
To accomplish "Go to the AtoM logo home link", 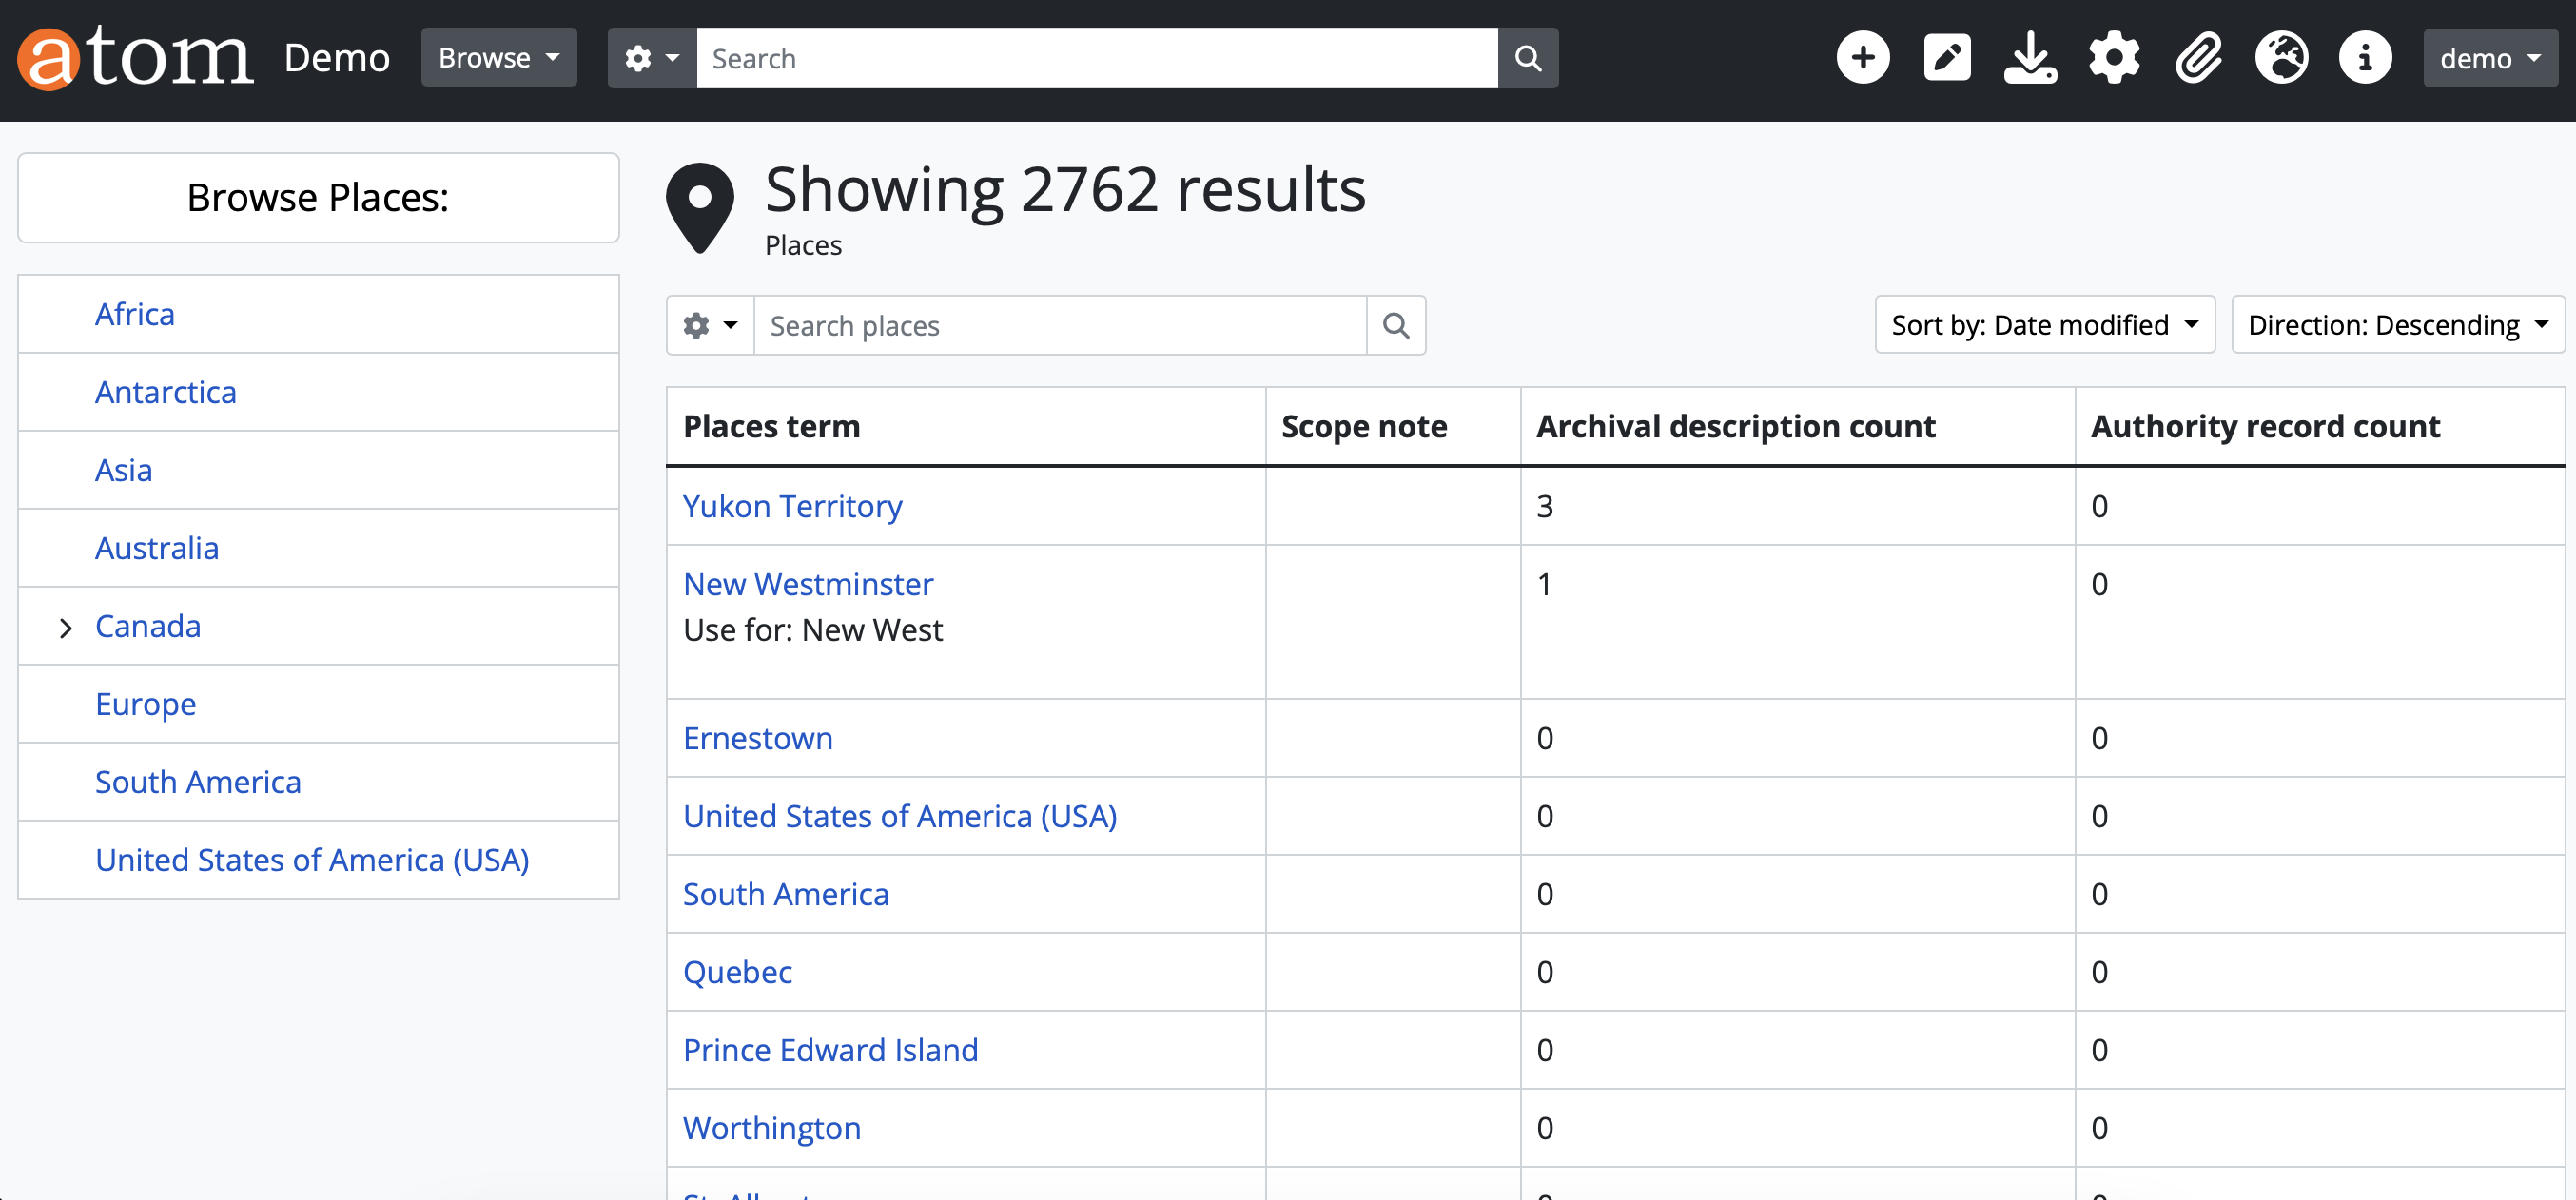I will 135,58.
